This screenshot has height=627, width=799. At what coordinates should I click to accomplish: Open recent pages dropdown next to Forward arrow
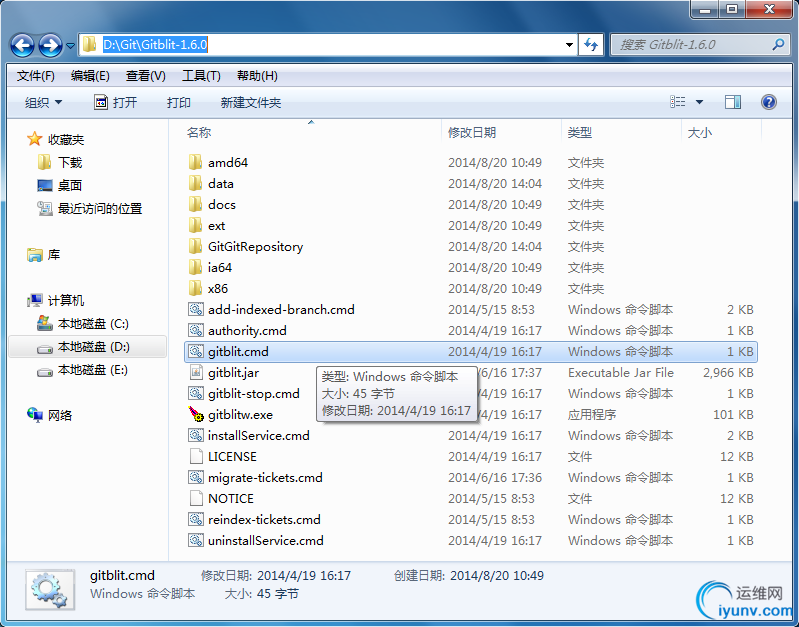(x=70, y=46)
